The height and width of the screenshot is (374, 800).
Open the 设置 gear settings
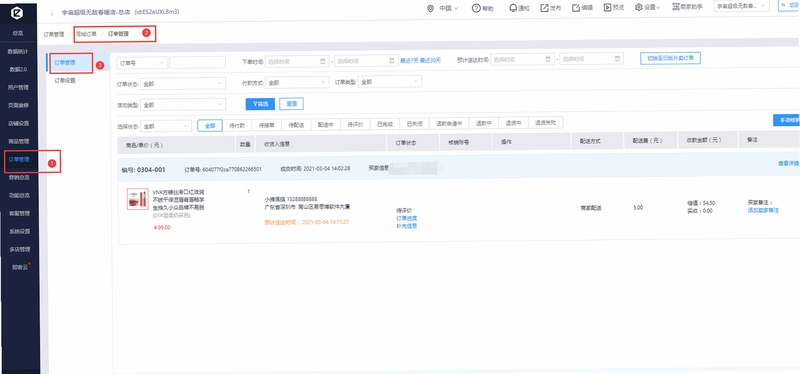[x=638, y=8]
